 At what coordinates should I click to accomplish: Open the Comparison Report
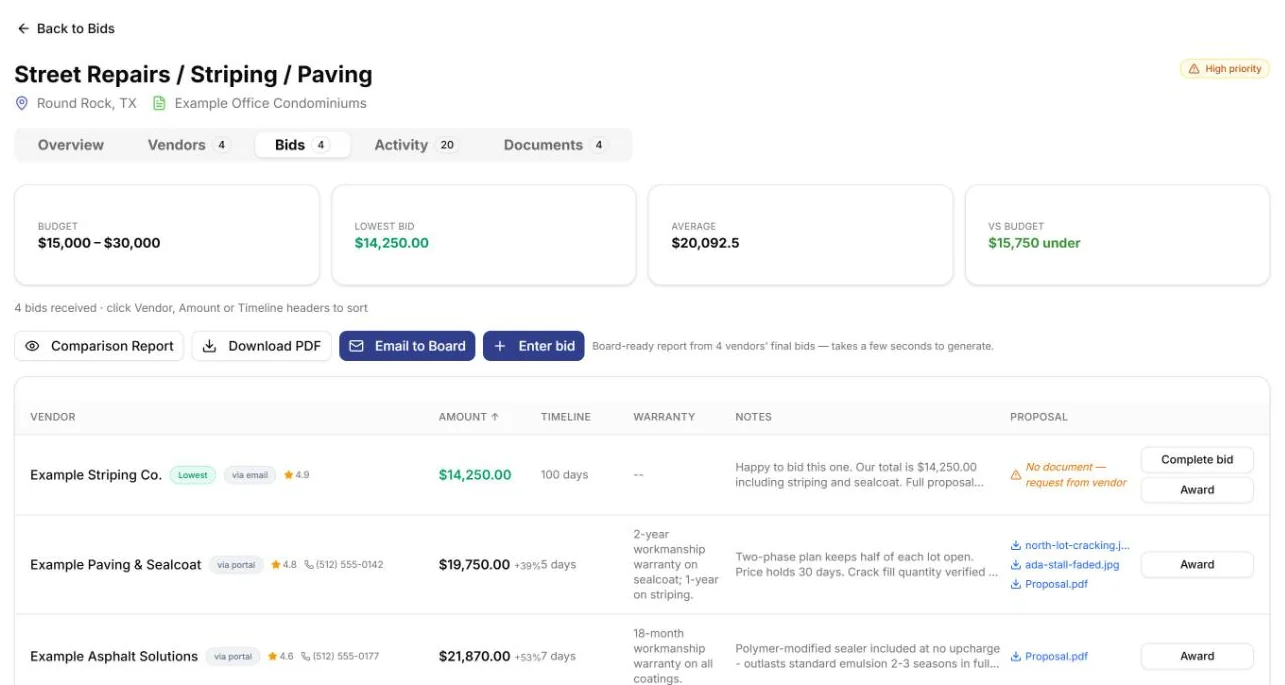(x=99, y=346)
